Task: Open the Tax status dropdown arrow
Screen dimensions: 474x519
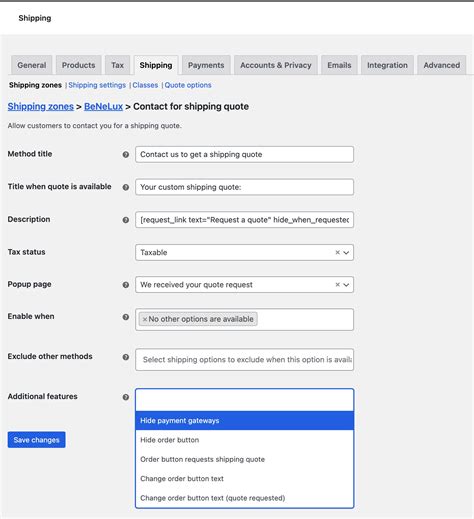Action: point(346,253)
